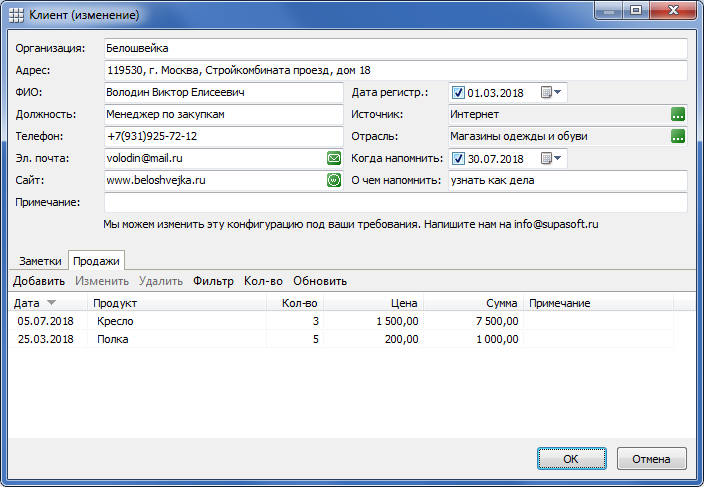Maximize the Клиент window

click(636, 10)
